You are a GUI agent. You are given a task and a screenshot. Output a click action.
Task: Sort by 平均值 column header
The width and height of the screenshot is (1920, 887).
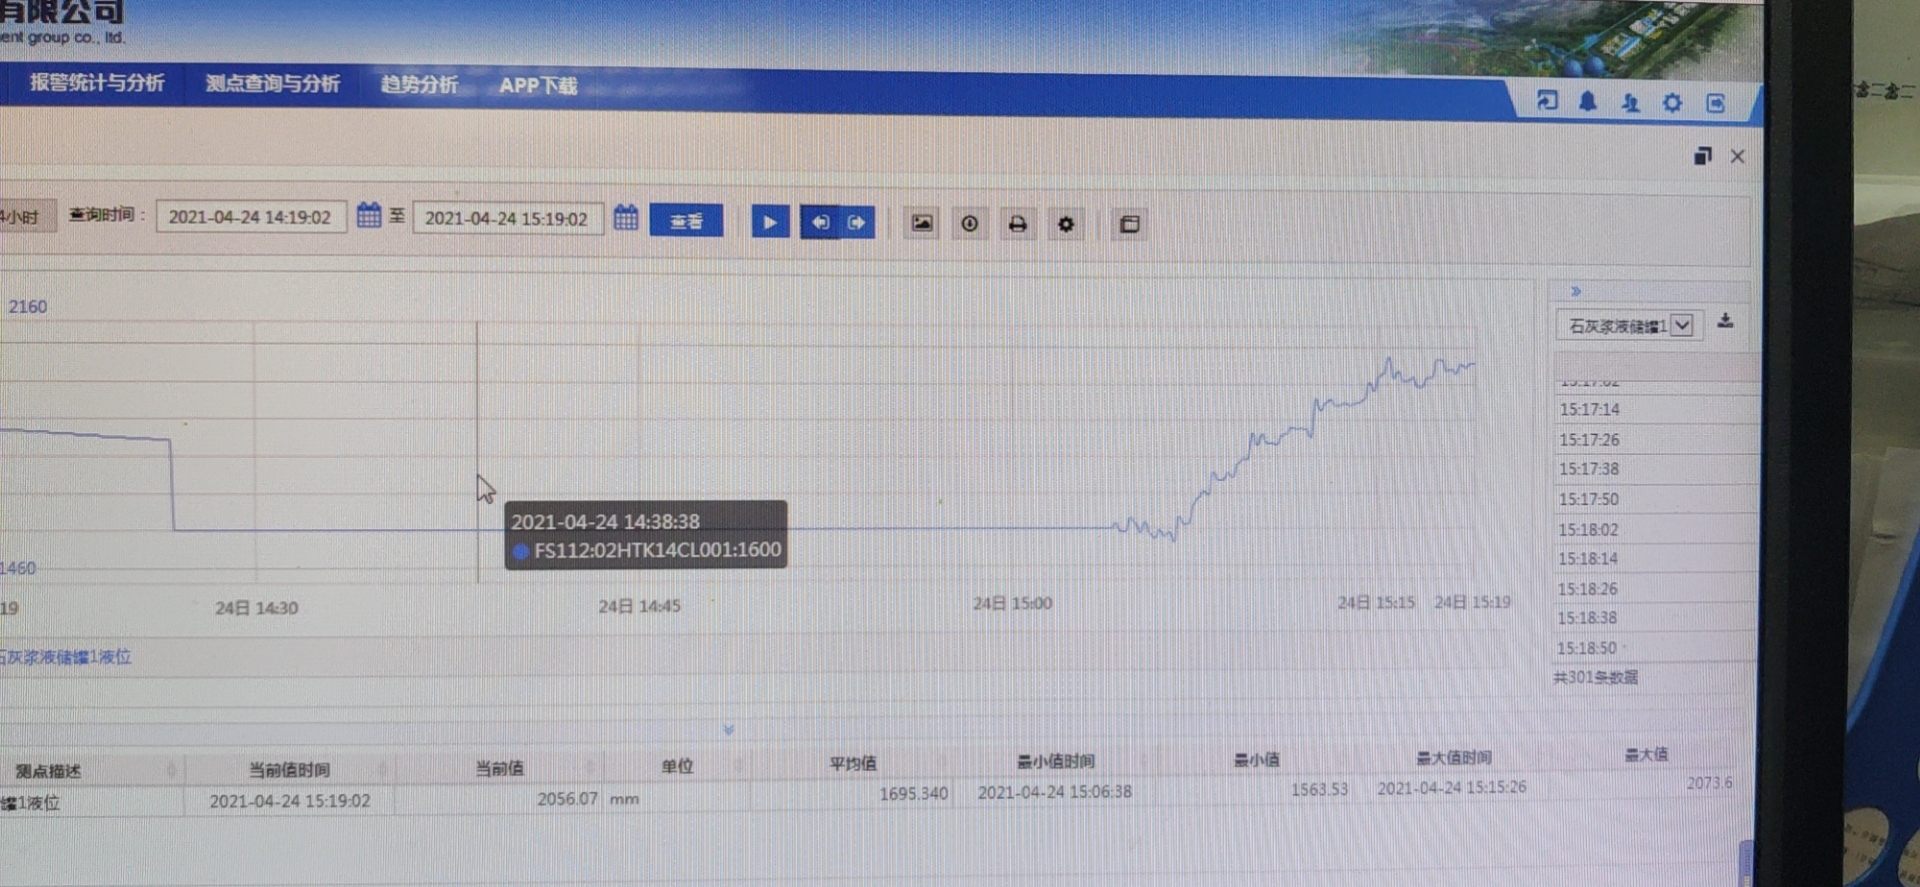pos(853,763)
